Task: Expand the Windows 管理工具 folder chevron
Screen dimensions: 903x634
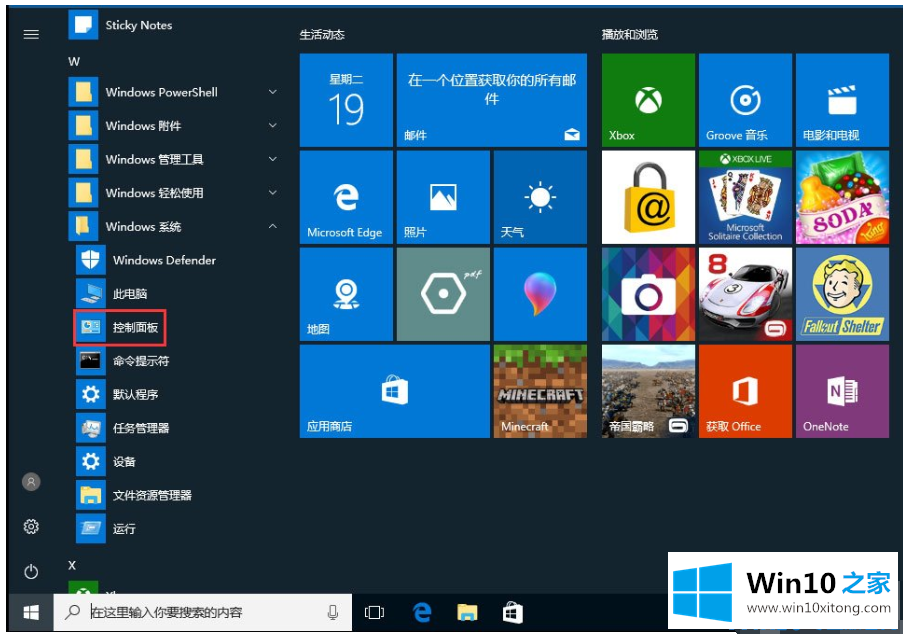Action: [273, 159]
